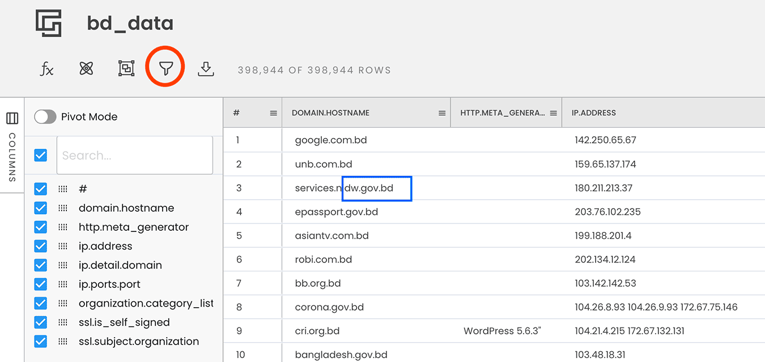The image size is (765, 362).
Task: Select the cri.org.bd hostname cell
Action: click(366, 331)
